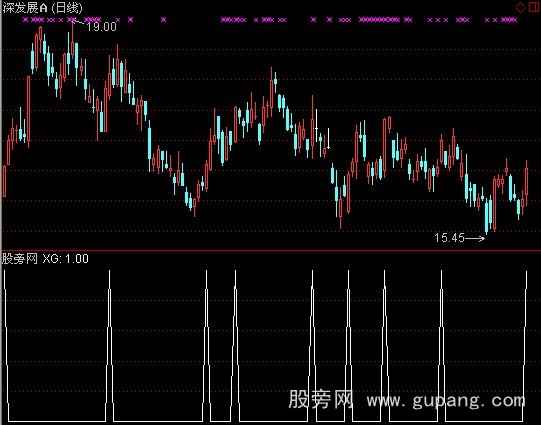
Task: Click the 19.00 high price label
Action: point(101,27)
